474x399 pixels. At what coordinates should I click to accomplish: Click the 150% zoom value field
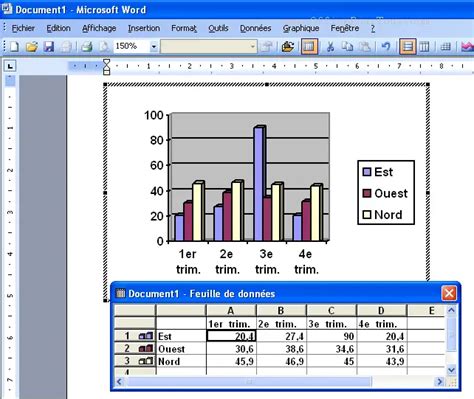[131, 46]
